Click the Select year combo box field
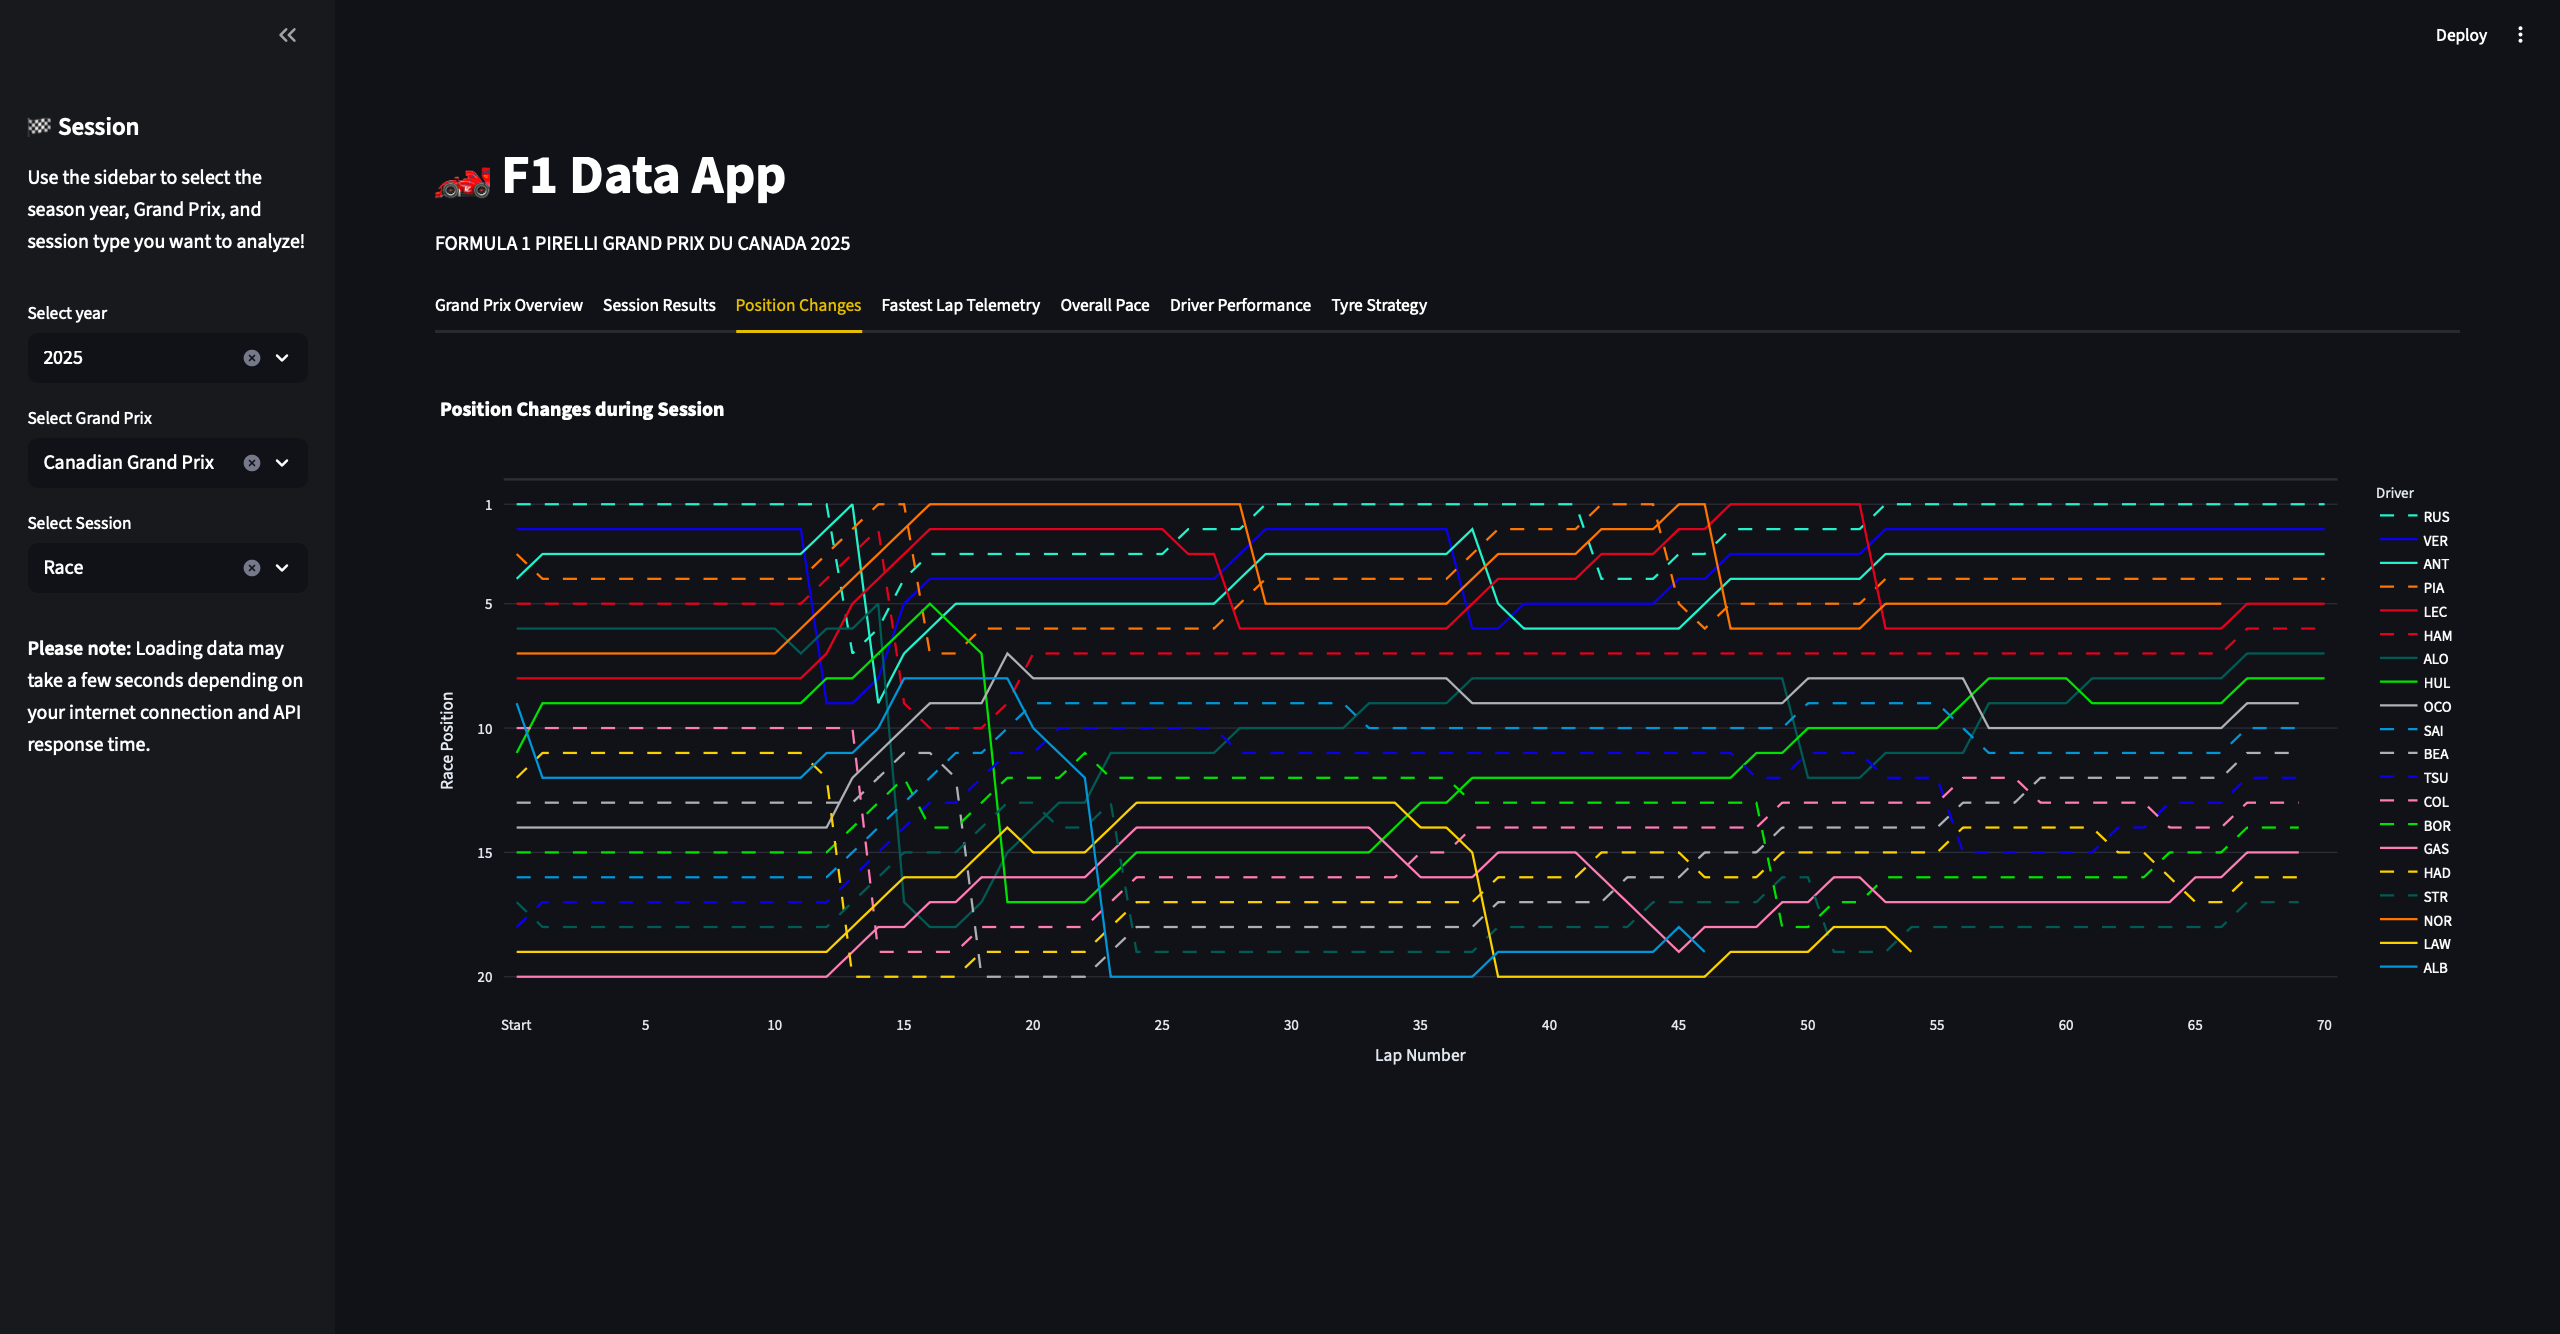The height and width of the screenshot is (1334, 2560). click(167, 358)
